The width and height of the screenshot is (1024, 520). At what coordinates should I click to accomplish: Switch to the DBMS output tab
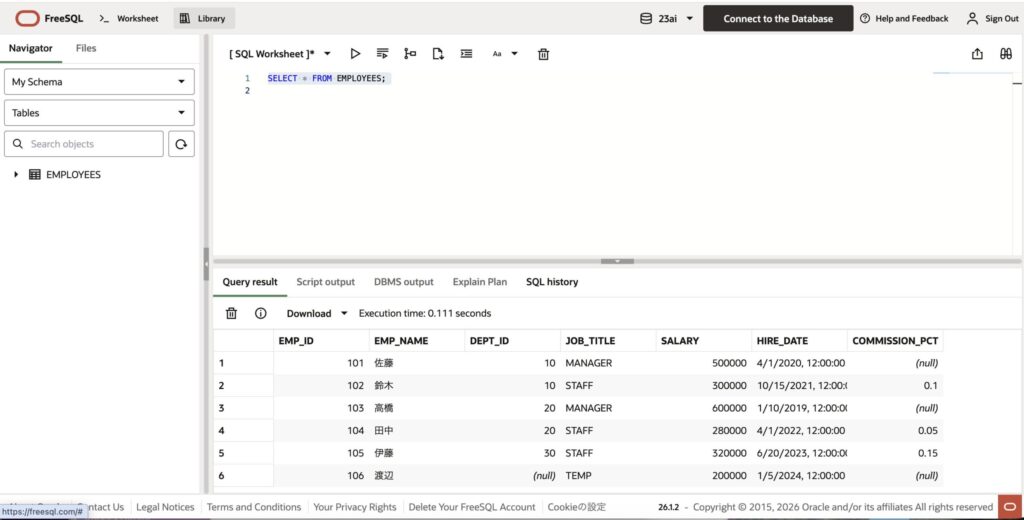click(x=404, y=282)
